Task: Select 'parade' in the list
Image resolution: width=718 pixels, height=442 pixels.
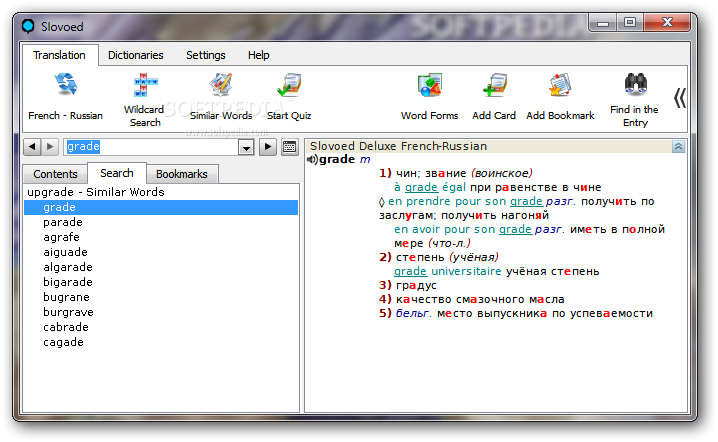Action: (x=63, y=222)
